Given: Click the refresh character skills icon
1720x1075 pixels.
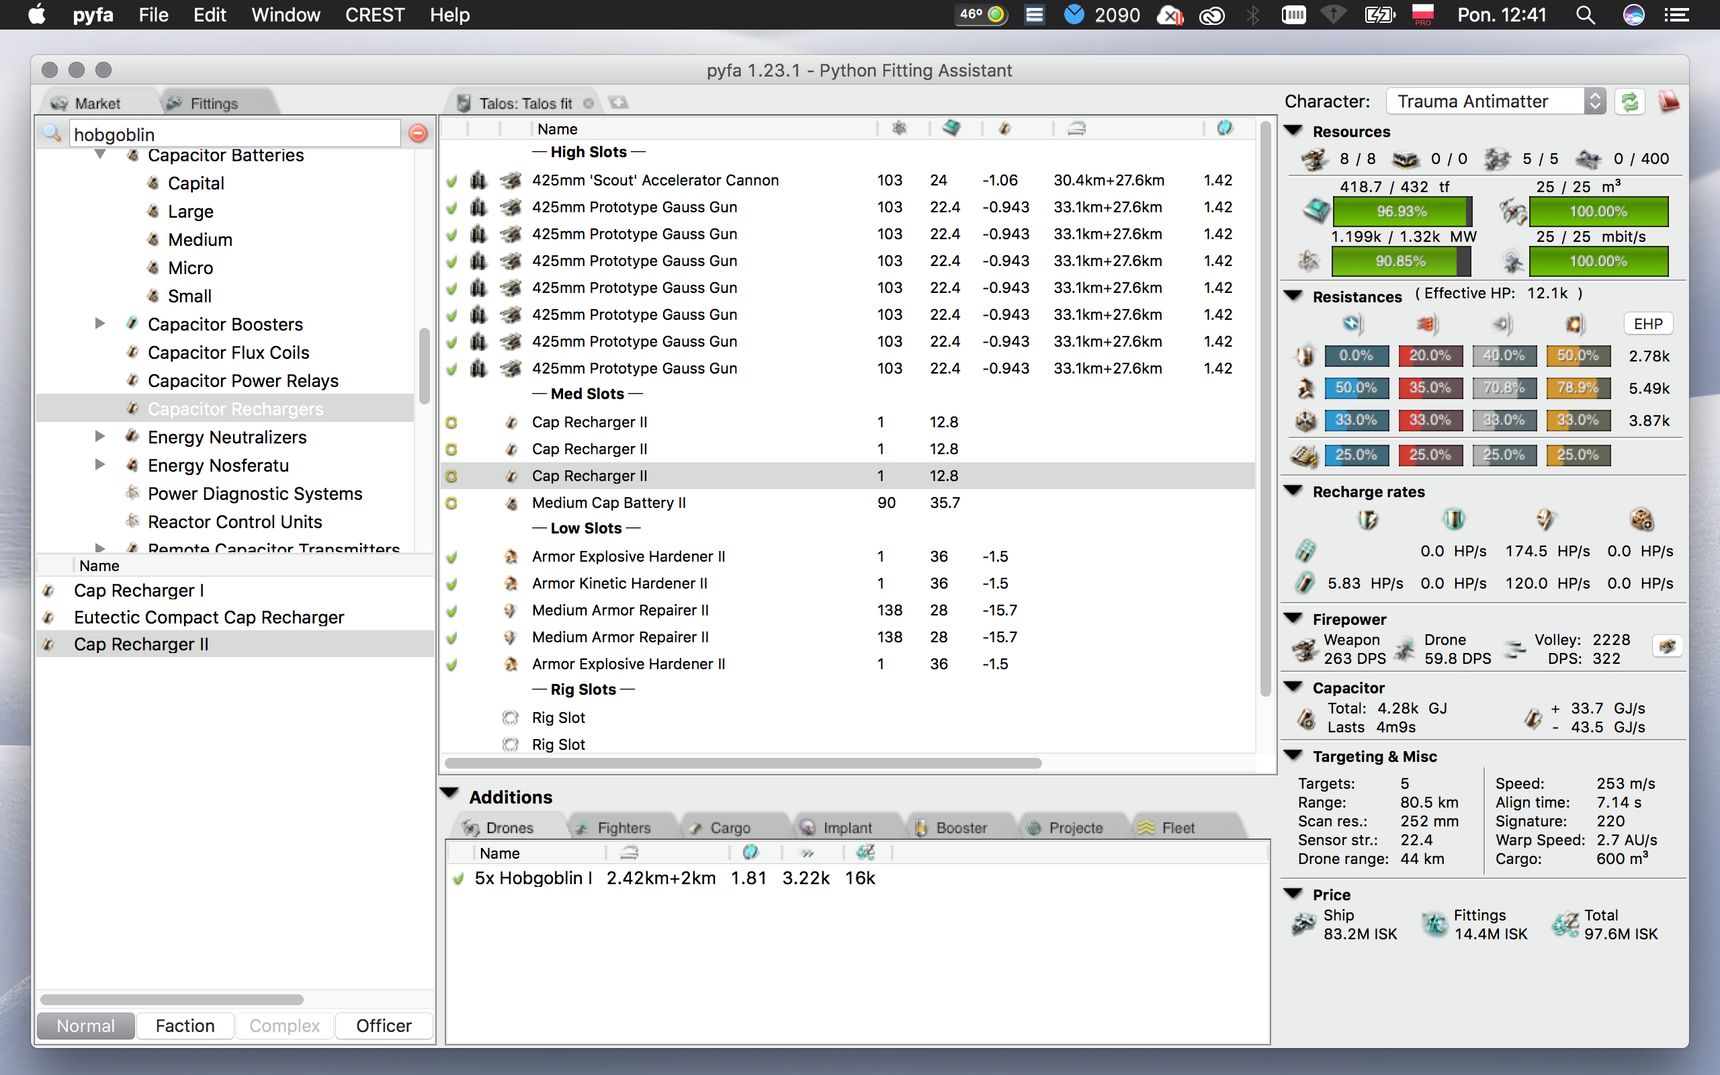Looking at the screenshot, I should pos(1630,101).
